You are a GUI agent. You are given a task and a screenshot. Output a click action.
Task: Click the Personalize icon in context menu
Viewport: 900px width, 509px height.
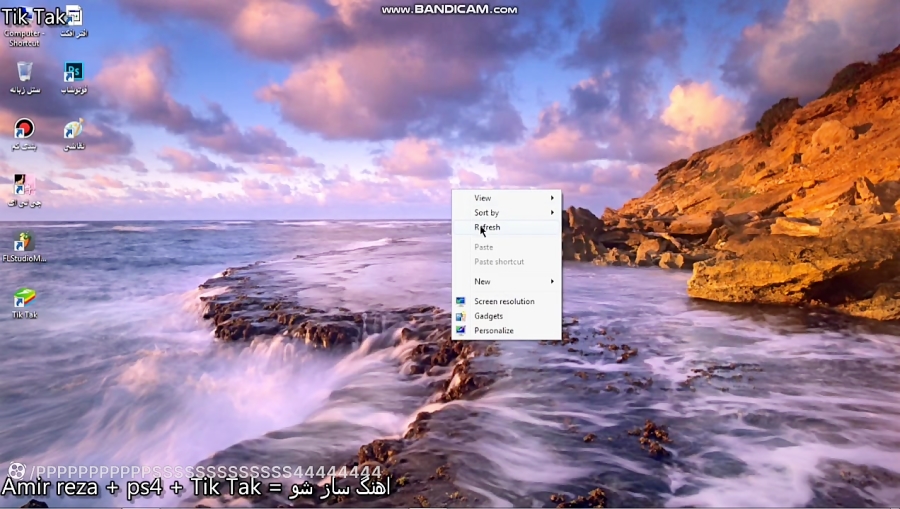click(460, 331)
